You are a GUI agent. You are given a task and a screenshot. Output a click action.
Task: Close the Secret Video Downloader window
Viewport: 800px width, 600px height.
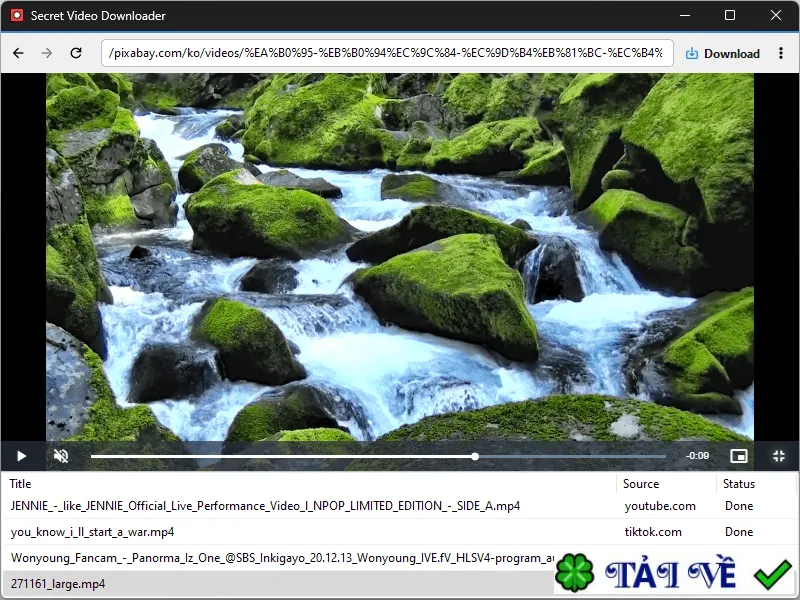[776, 15]
